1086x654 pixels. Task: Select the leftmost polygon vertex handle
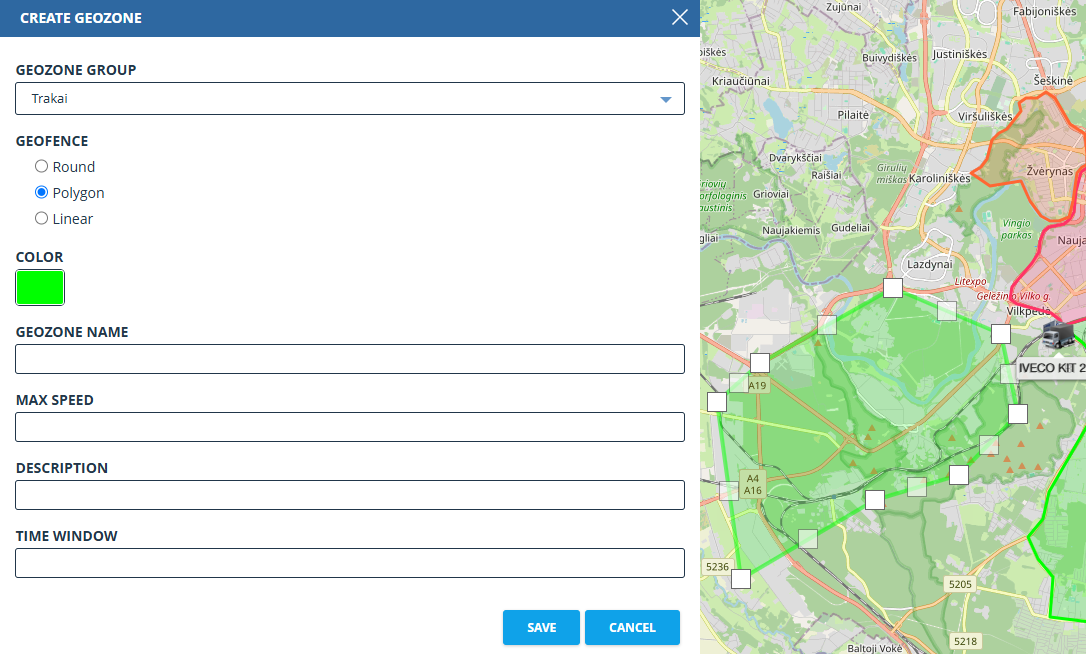click(x=717, y=402)
